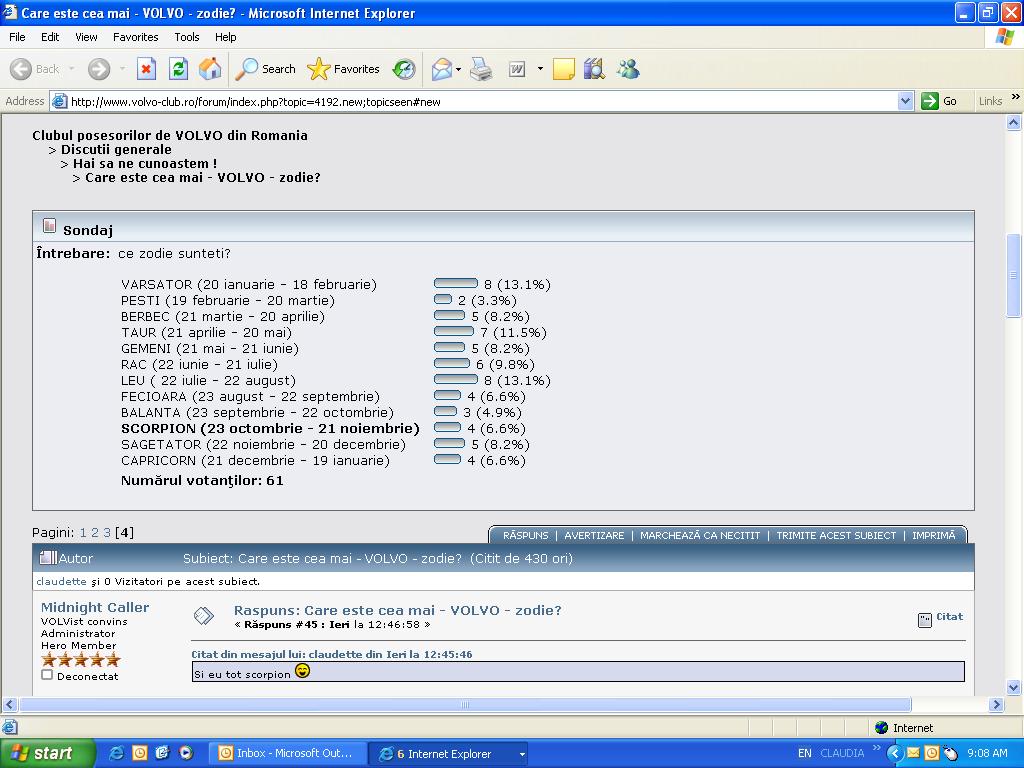
Task: Launch Internet Explorer from quick launch
Action: coord(117,753)
